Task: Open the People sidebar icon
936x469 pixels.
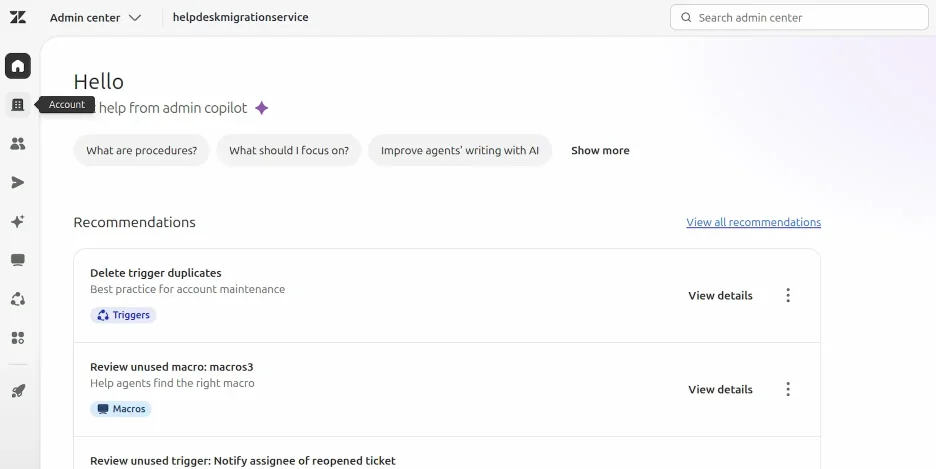Action: 18,144
